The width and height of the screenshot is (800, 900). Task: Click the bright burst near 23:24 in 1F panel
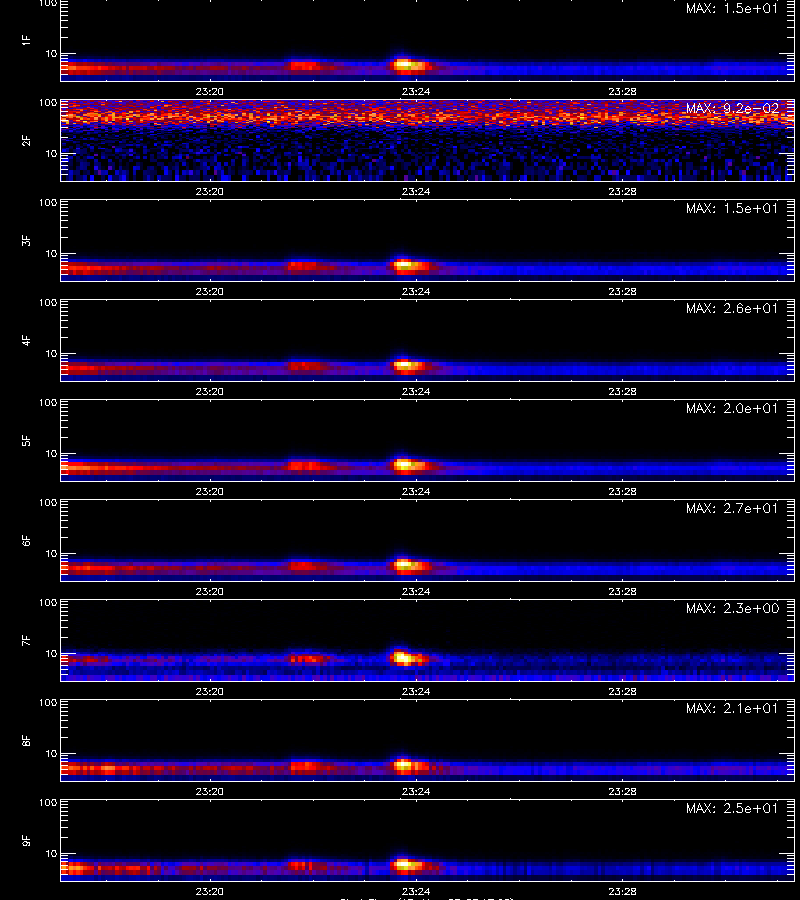coord(409,65)
